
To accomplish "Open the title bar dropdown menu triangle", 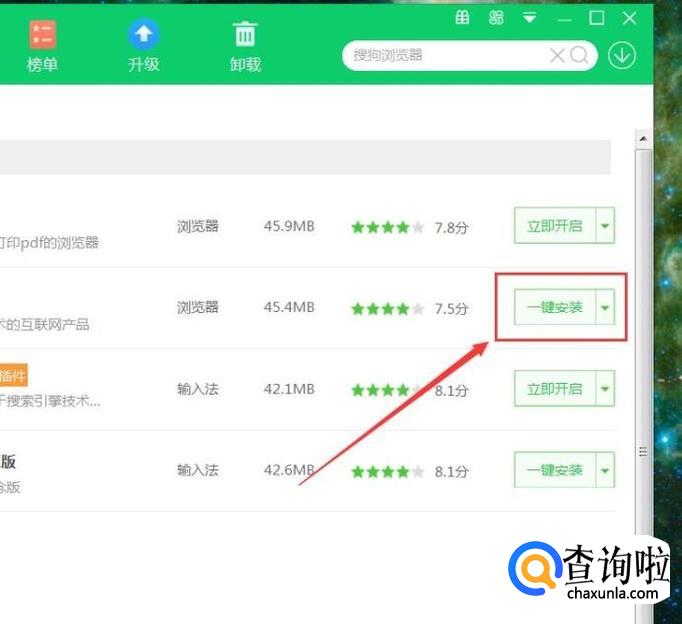I will tap(529, 18).
